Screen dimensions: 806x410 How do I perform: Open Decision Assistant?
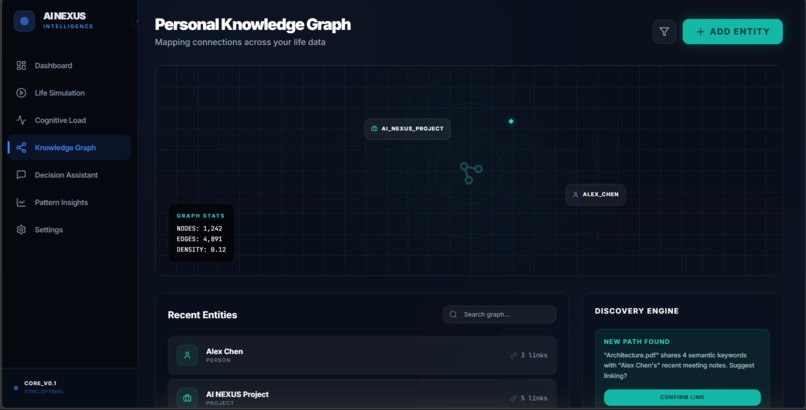69,175
